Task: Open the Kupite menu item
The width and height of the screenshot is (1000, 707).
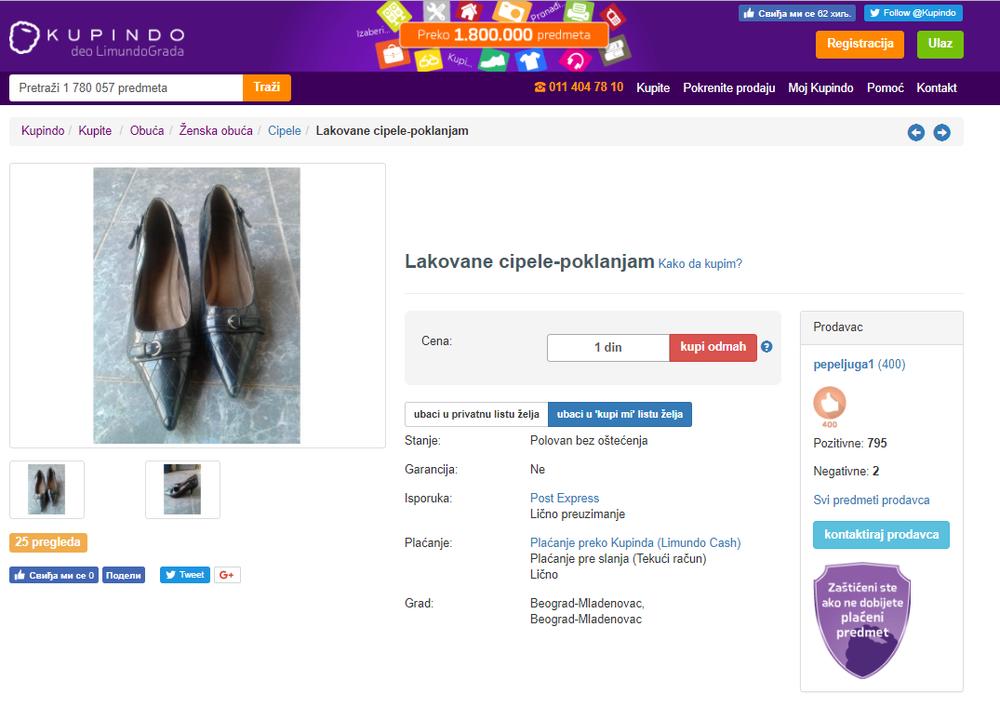Action: tap(653, 88)
